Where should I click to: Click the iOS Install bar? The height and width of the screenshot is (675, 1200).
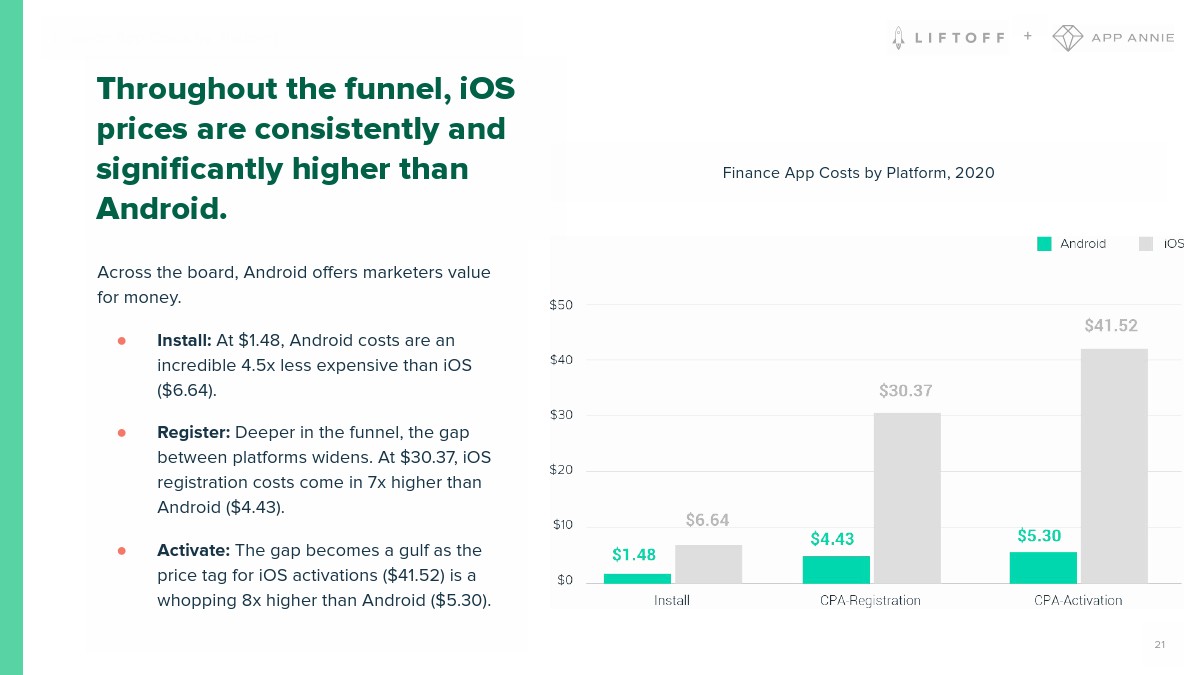708,563
